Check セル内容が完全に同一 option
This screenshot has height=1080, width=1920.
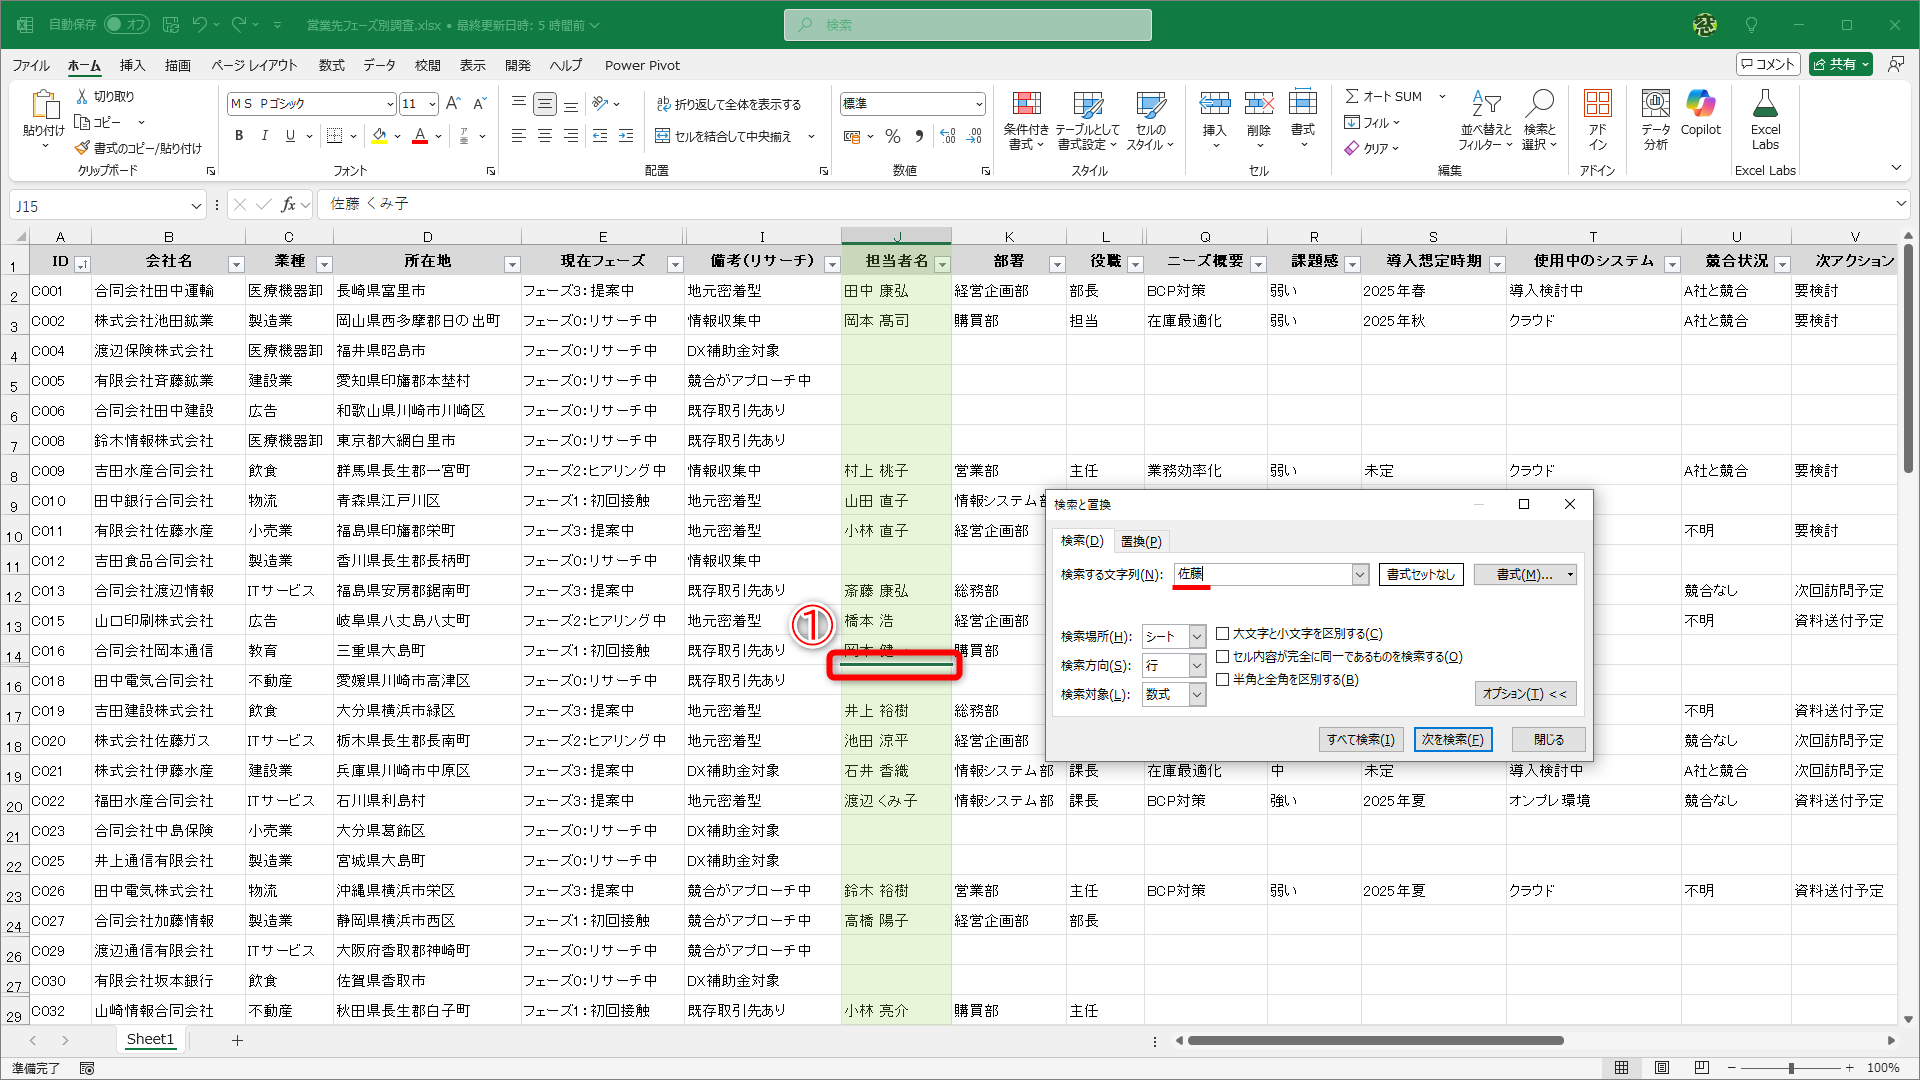tap(1222, 656)
